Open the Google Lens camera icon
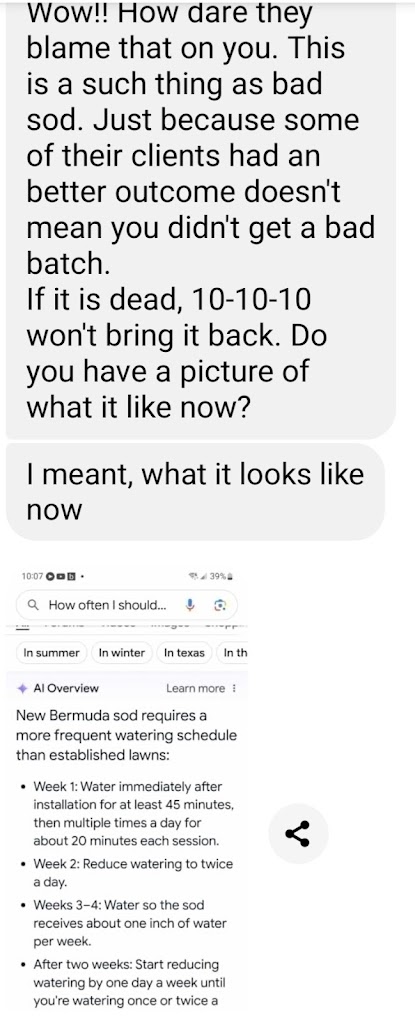The height and width of the screenshot is (1024, 415). (x=220, y=605)
